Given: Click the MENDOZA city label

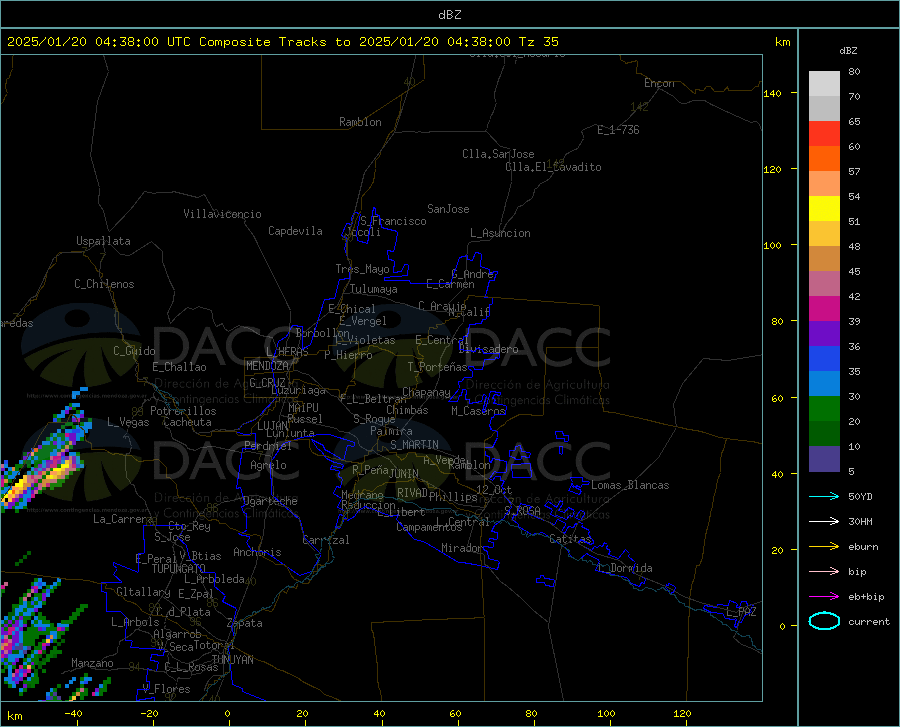Looking at the screenshot, I should point(267,366).
